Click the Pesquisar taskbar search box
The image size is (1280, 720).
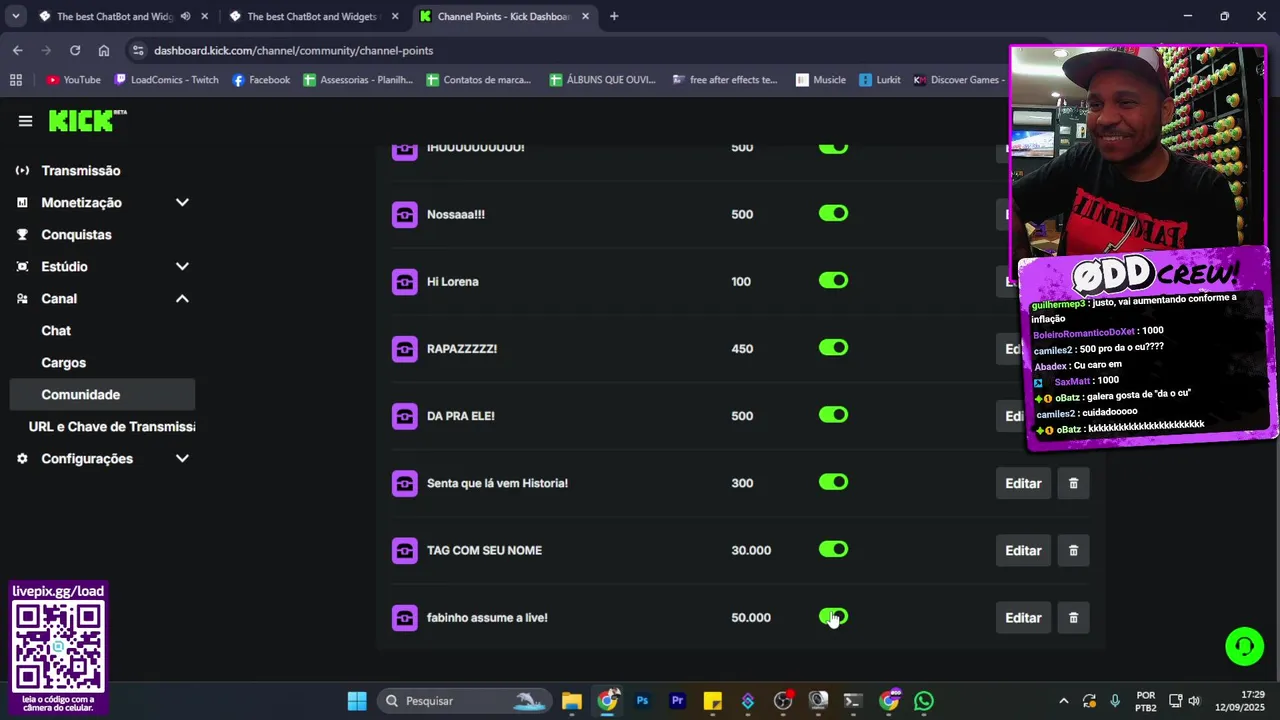click(465, 701)
